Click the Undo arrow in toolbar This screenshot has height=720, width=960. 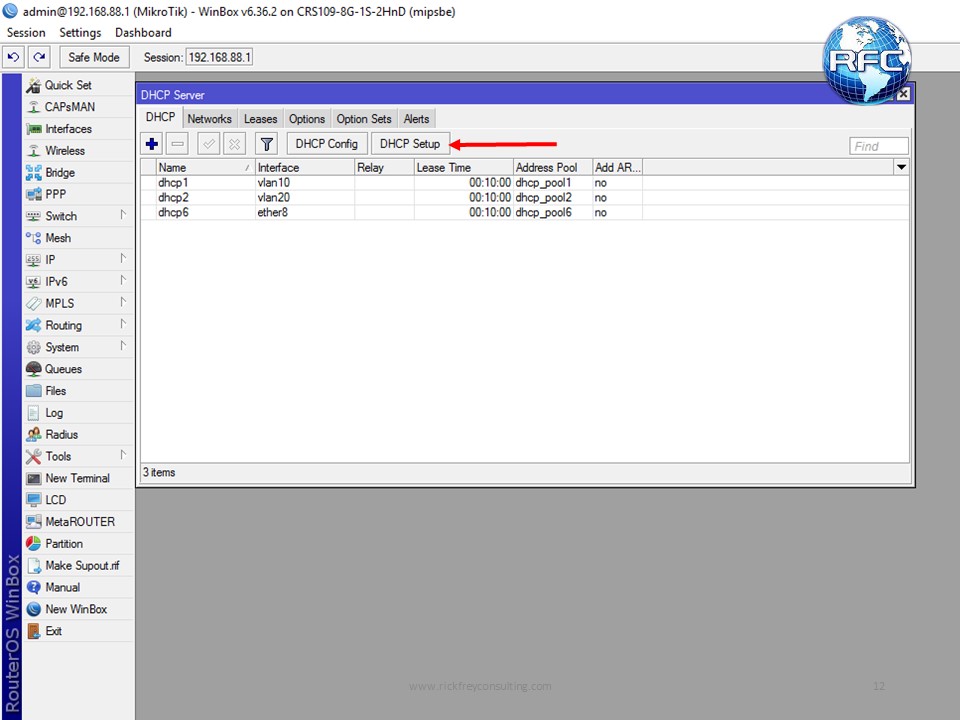[13, 57]
